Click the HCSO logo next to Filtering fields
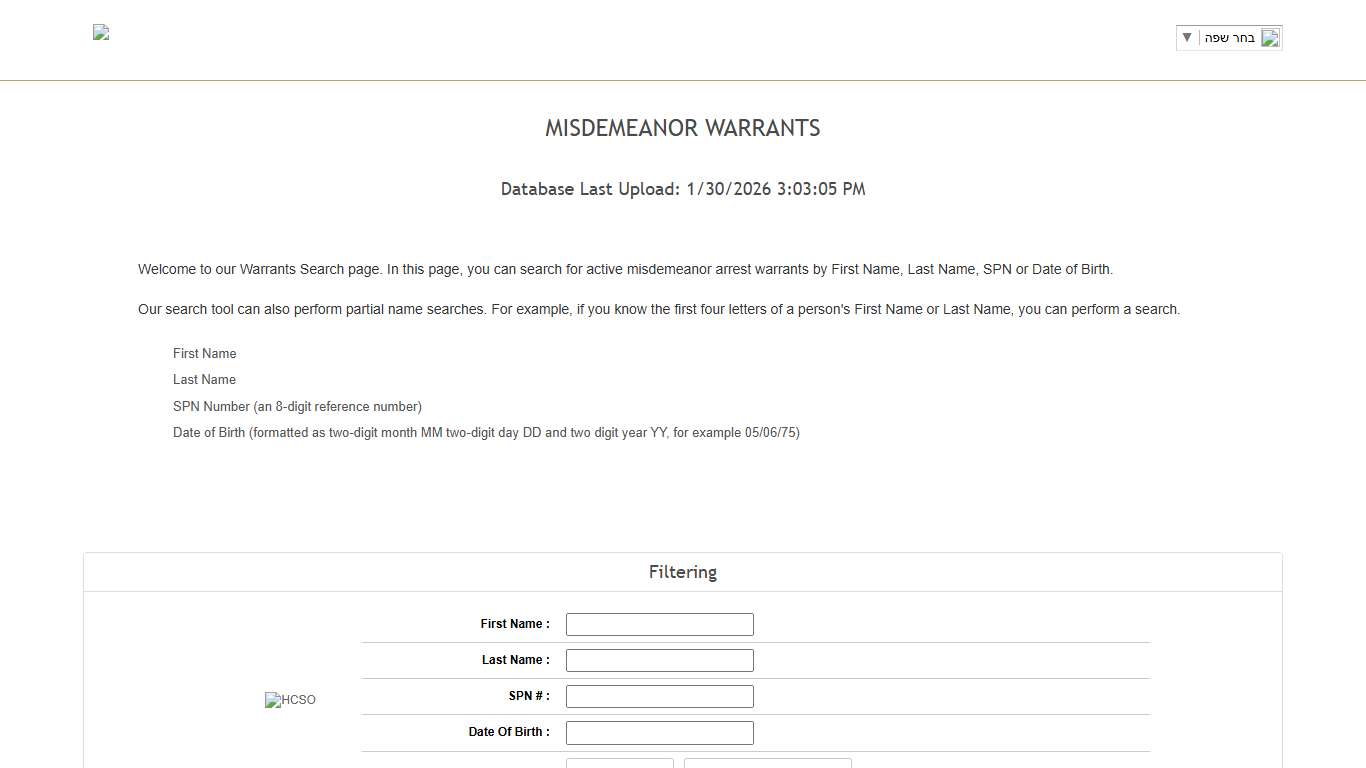 pos(290,700)
